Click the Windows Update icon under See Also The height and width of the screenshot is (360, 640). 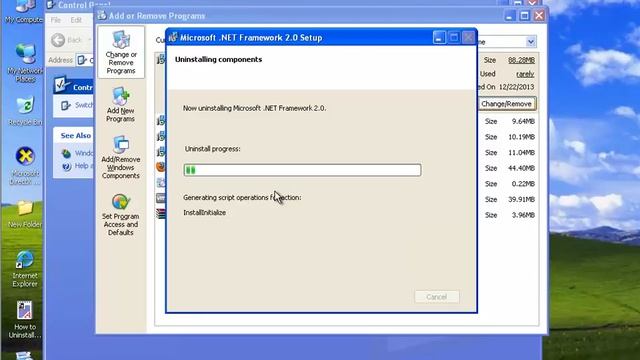tap(66, 153)
